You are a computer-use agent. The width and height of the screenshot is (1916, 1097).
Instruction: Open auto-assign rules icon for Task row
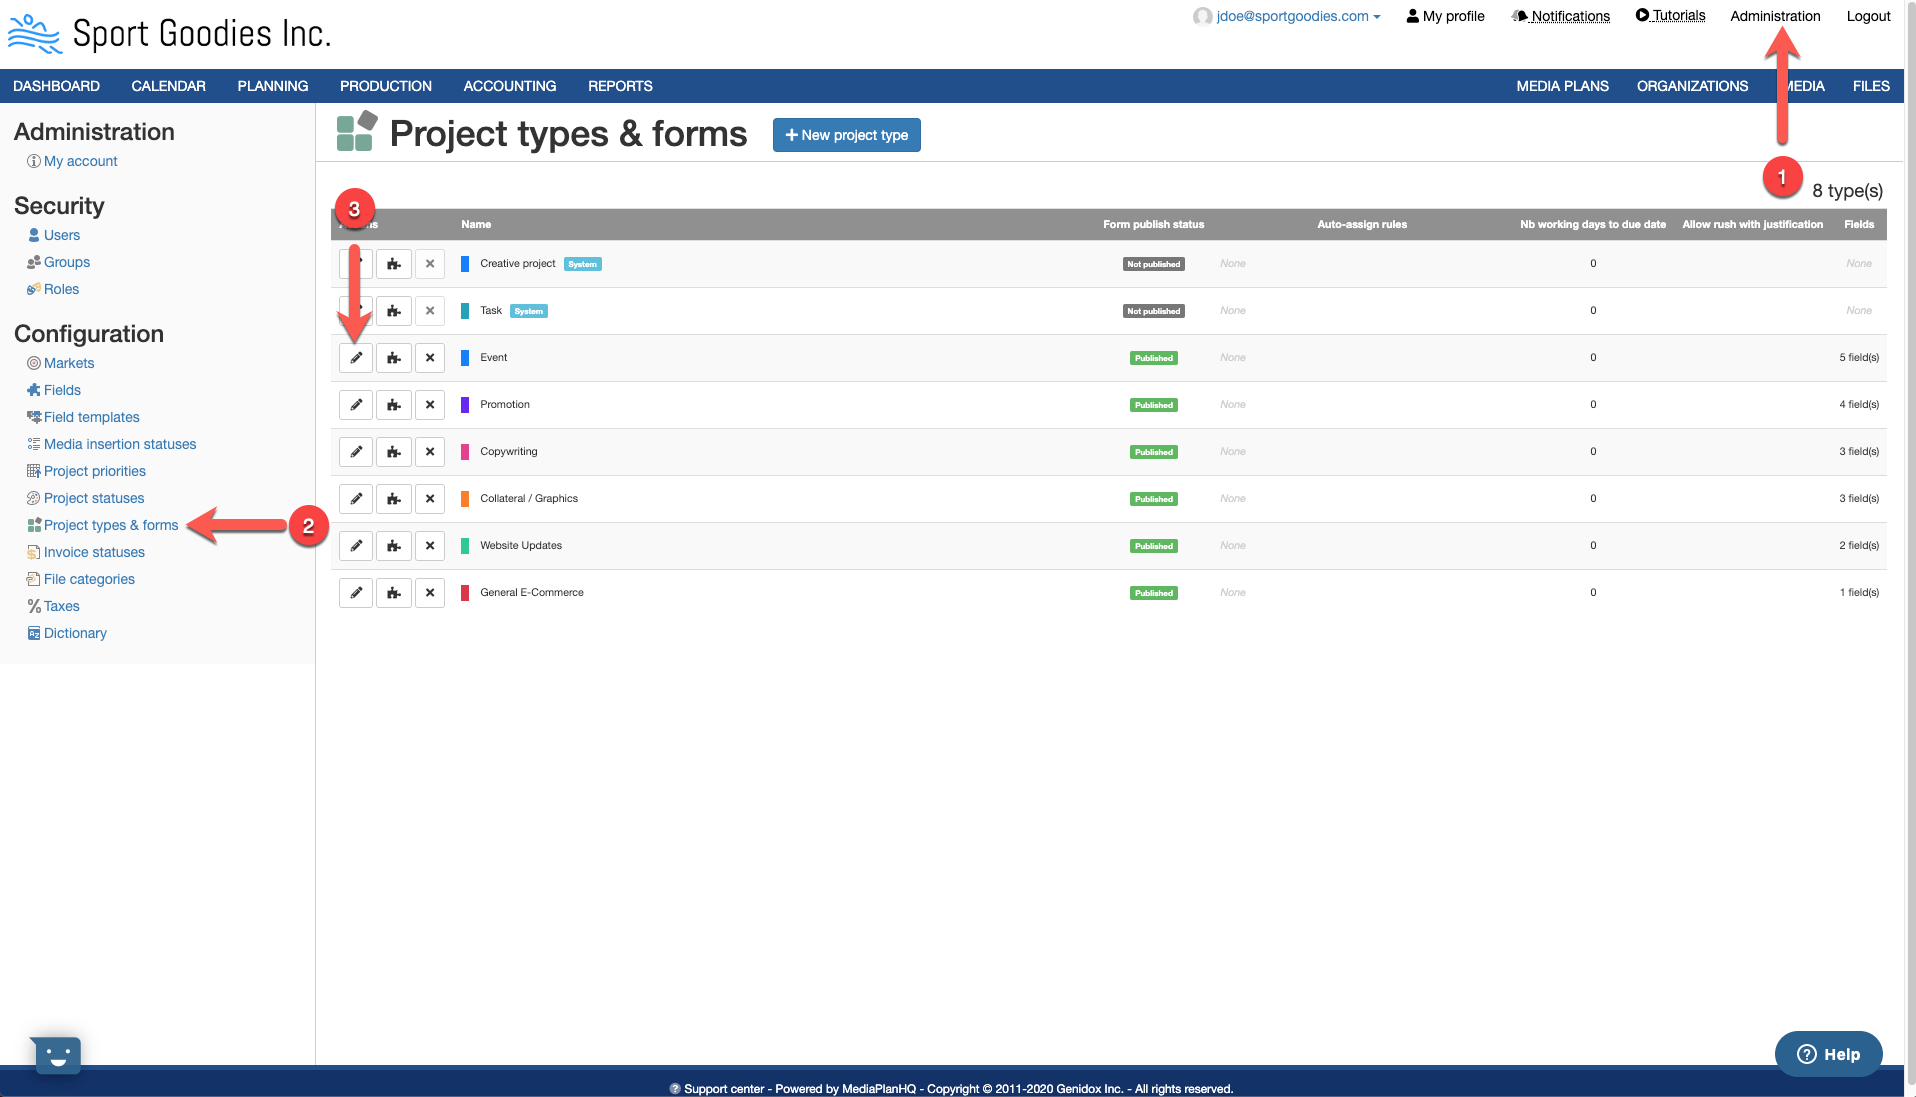[393, 310]
